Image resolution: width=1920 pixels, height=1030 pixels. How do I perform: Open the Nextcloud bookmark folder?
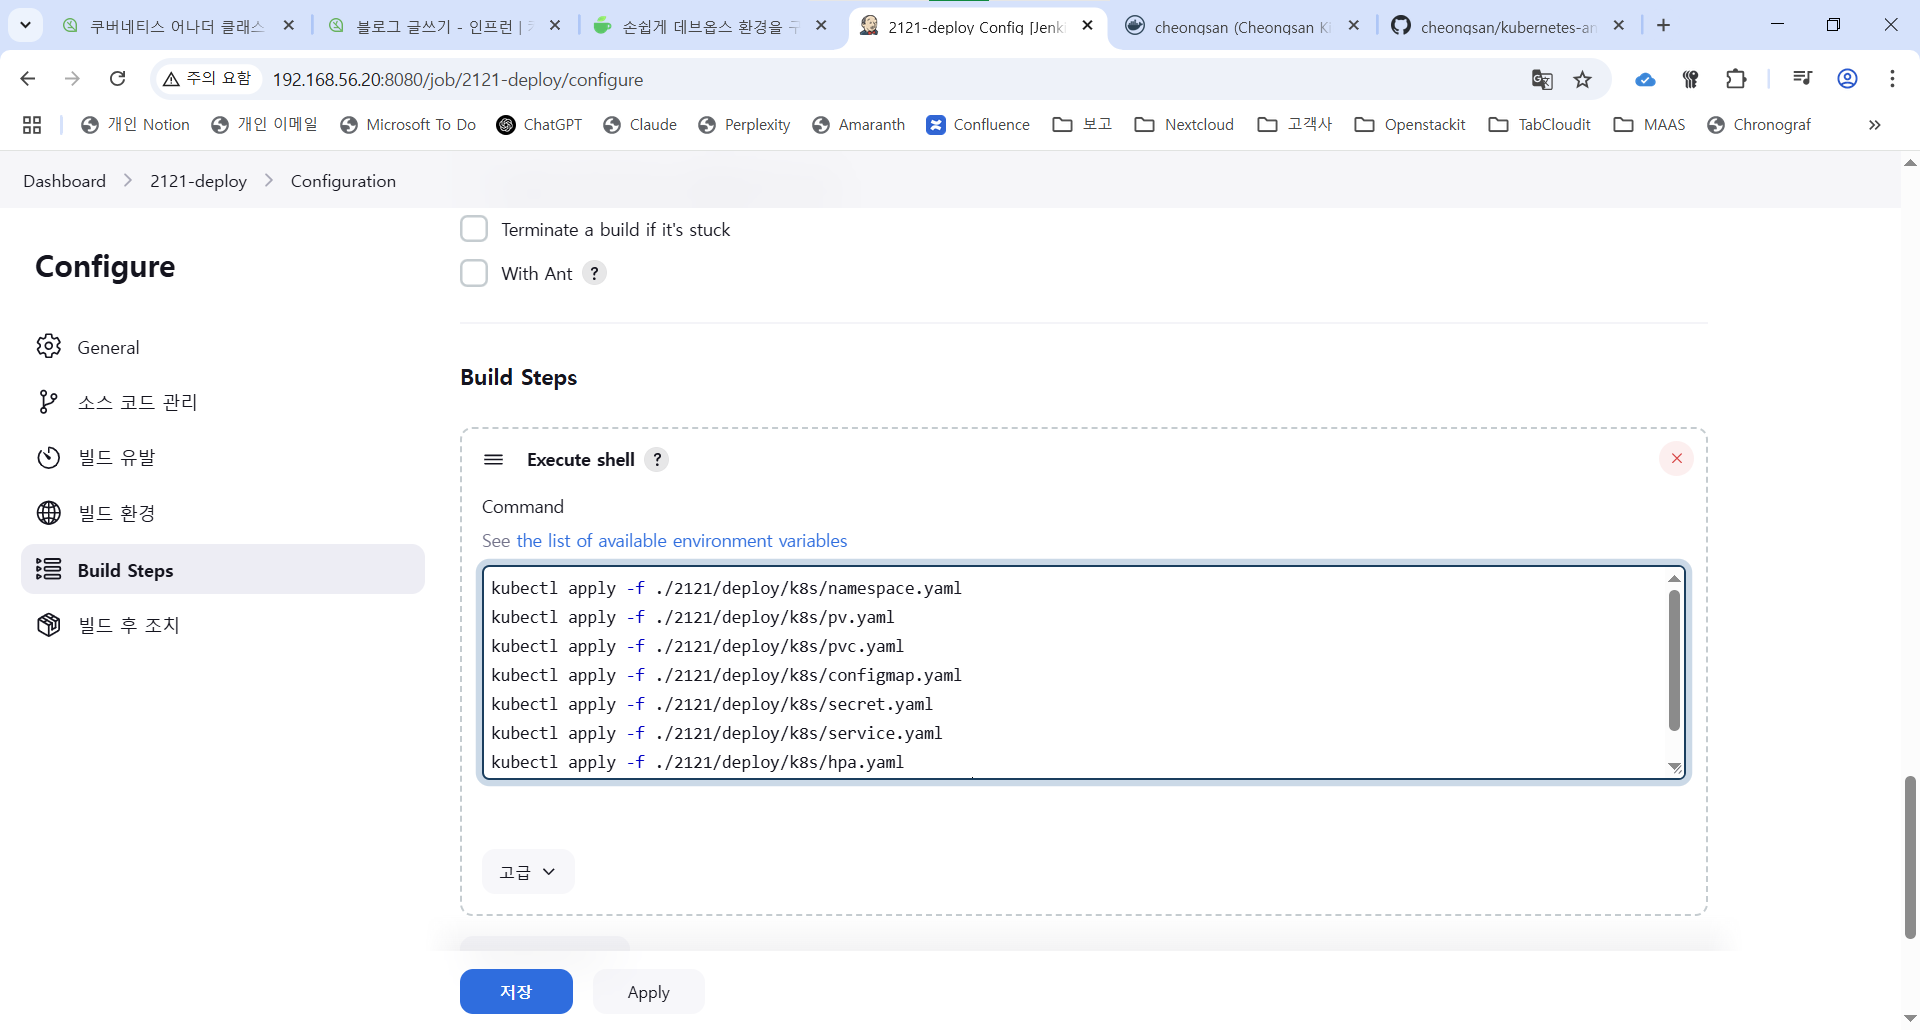coord(1184,125)
